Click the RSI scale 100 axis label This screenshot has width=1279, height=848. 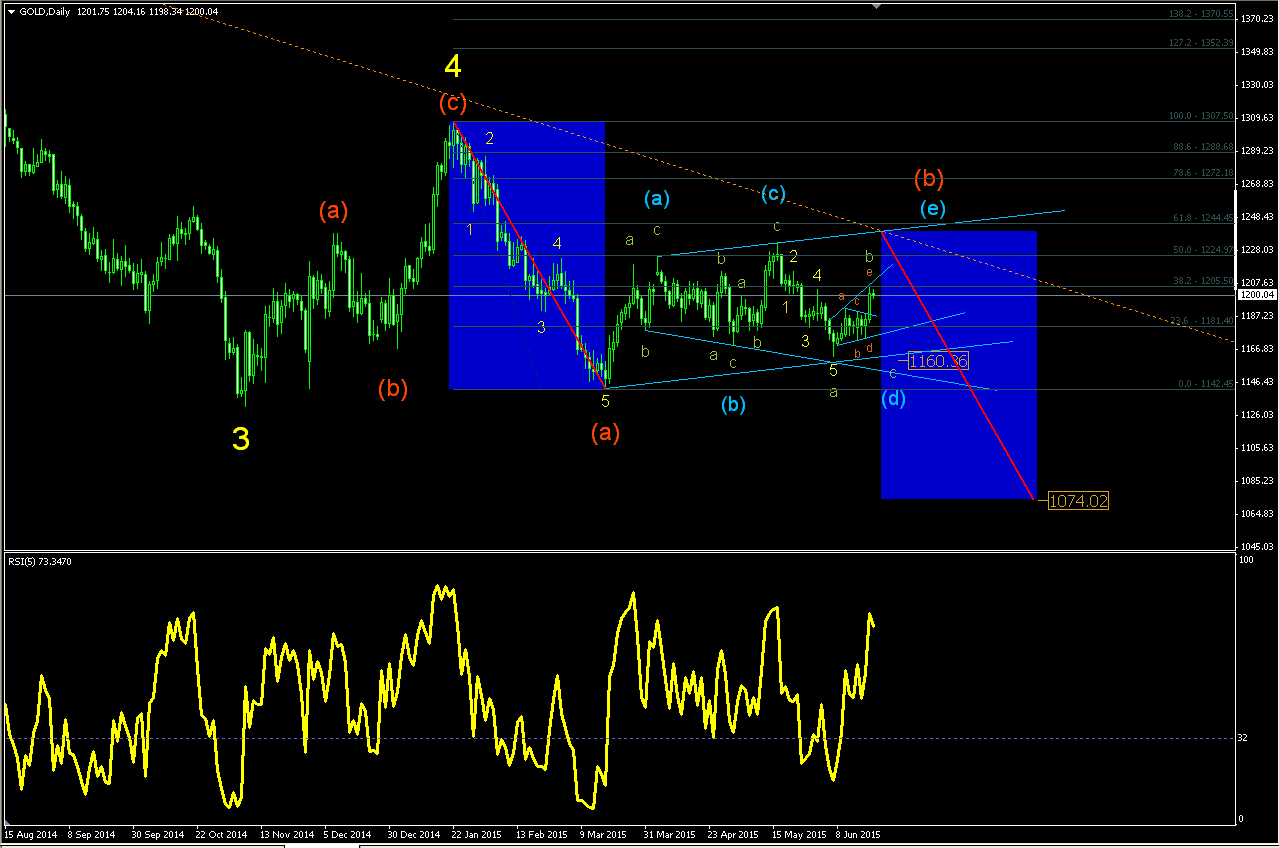1246,560
